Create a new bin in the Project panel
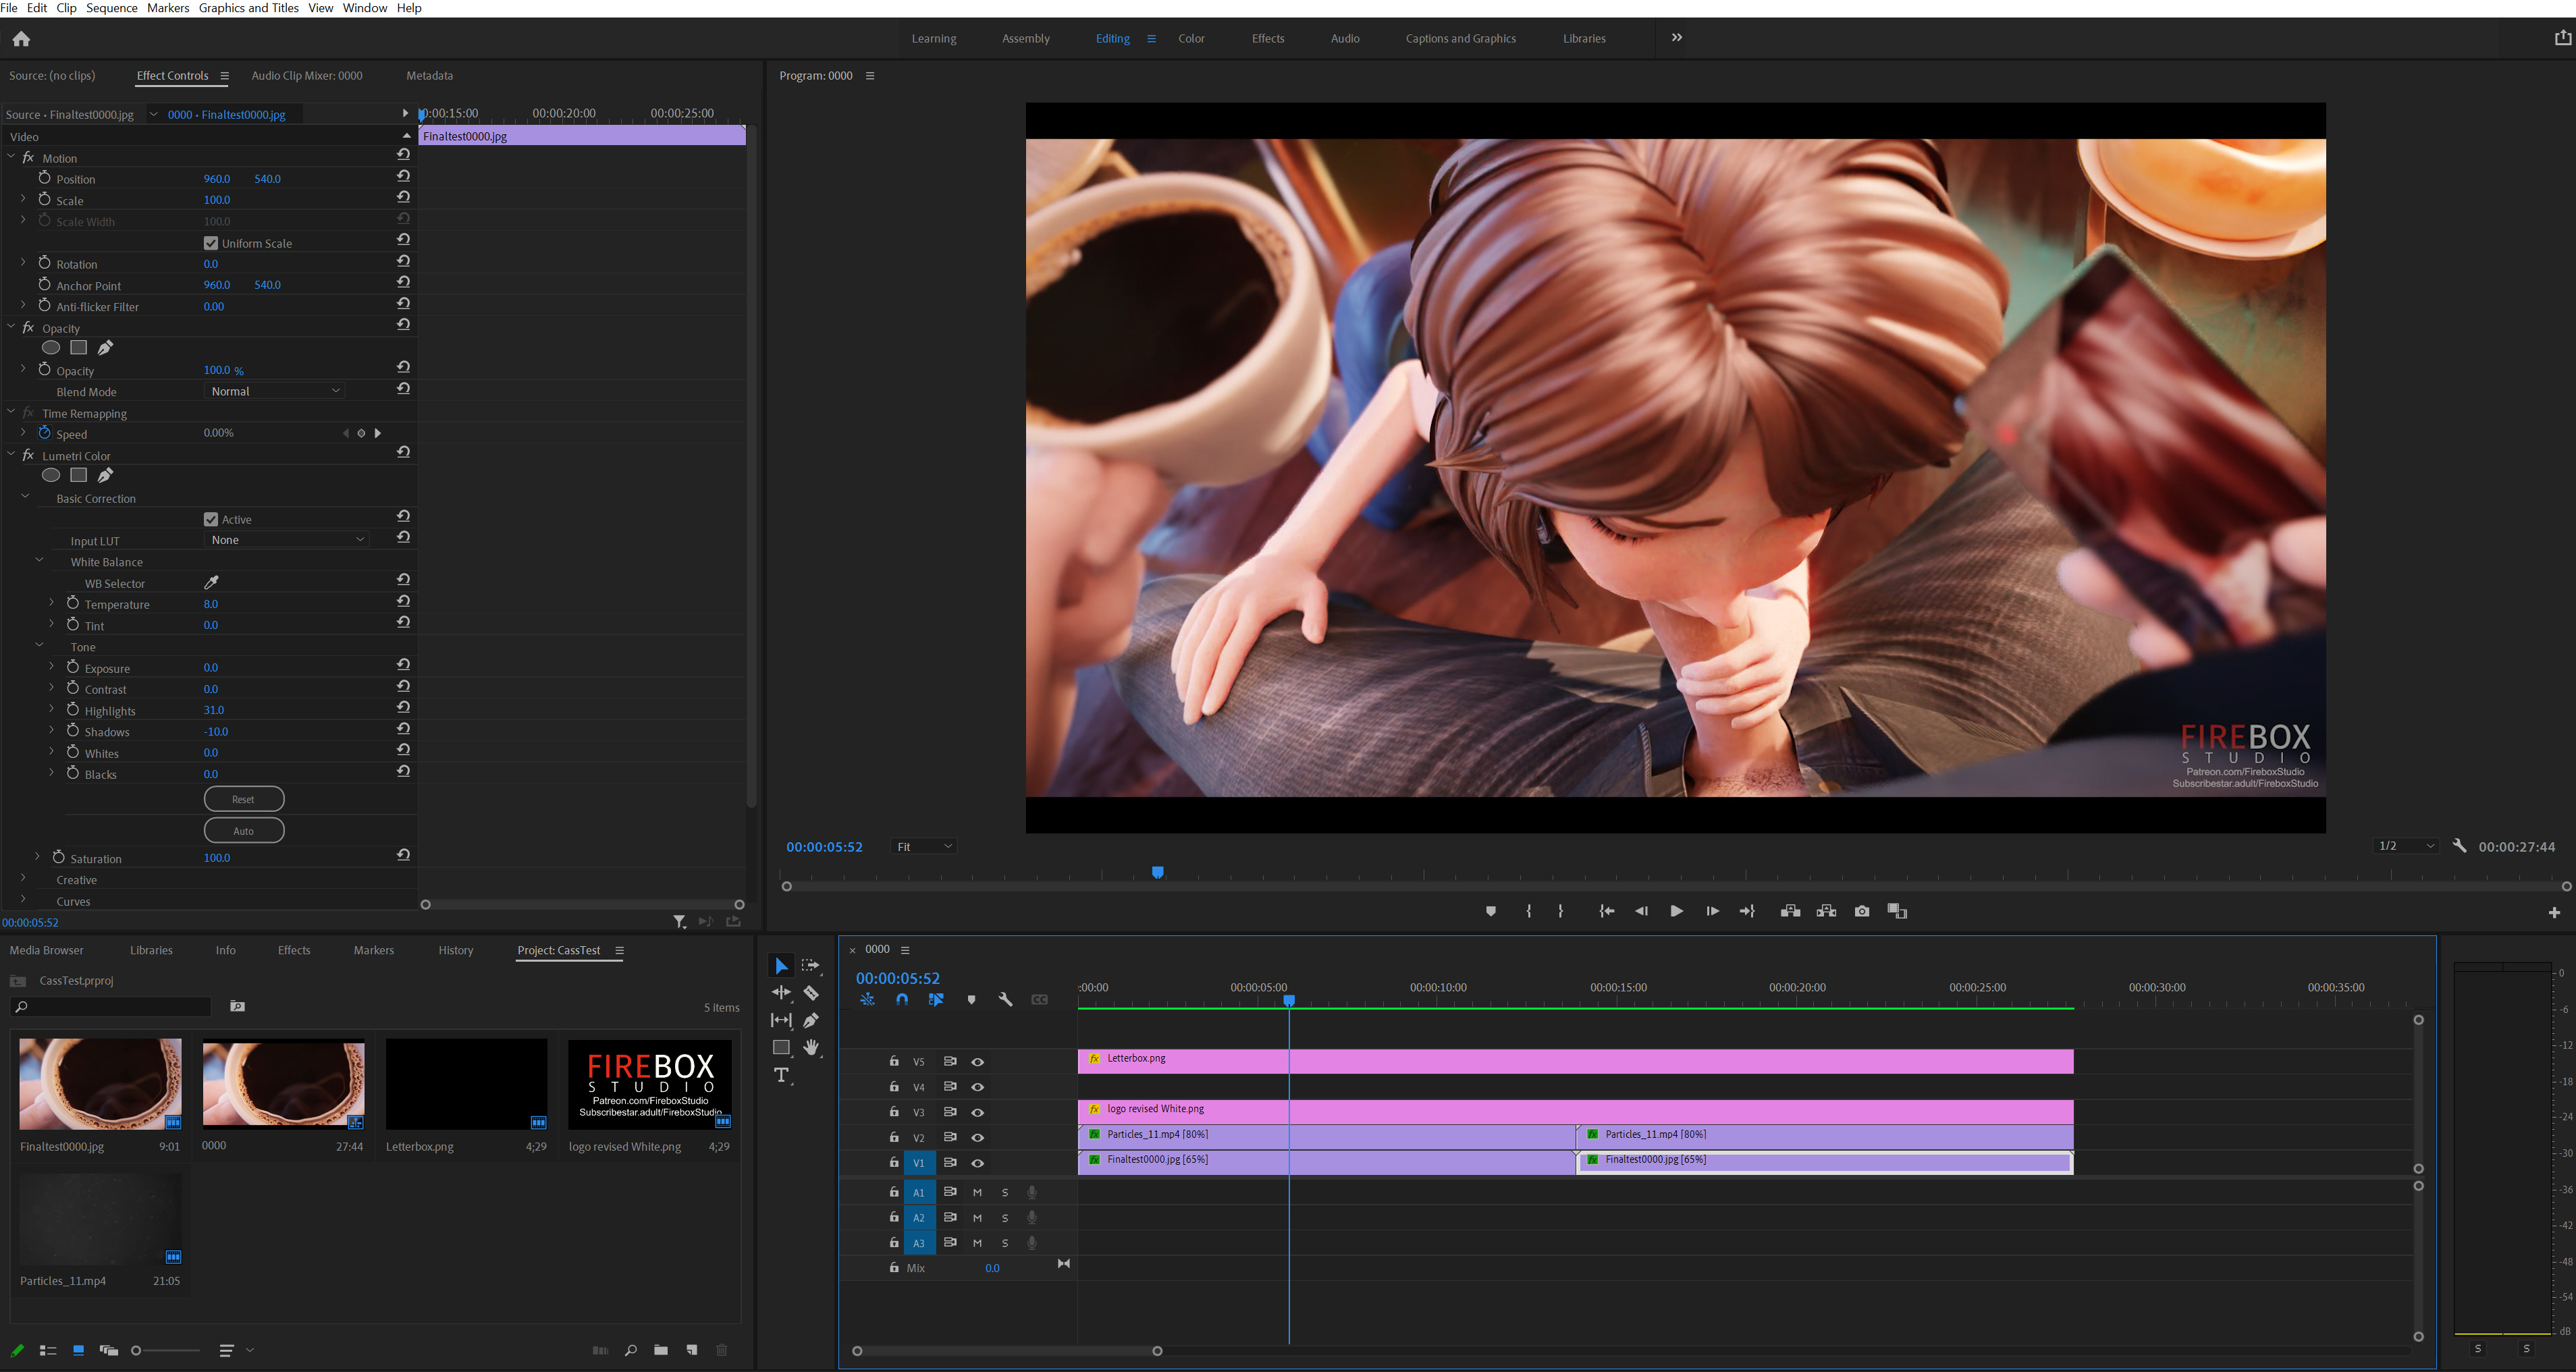 [x=661, y=1350]
